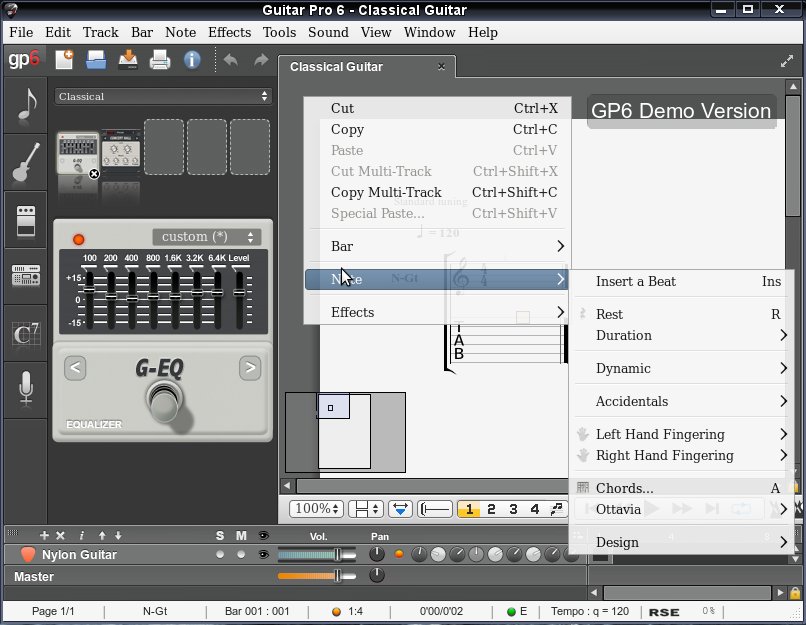Open a file with the folder icon
The width and height of the screenshot is (806, 625).
pos(96,60)
